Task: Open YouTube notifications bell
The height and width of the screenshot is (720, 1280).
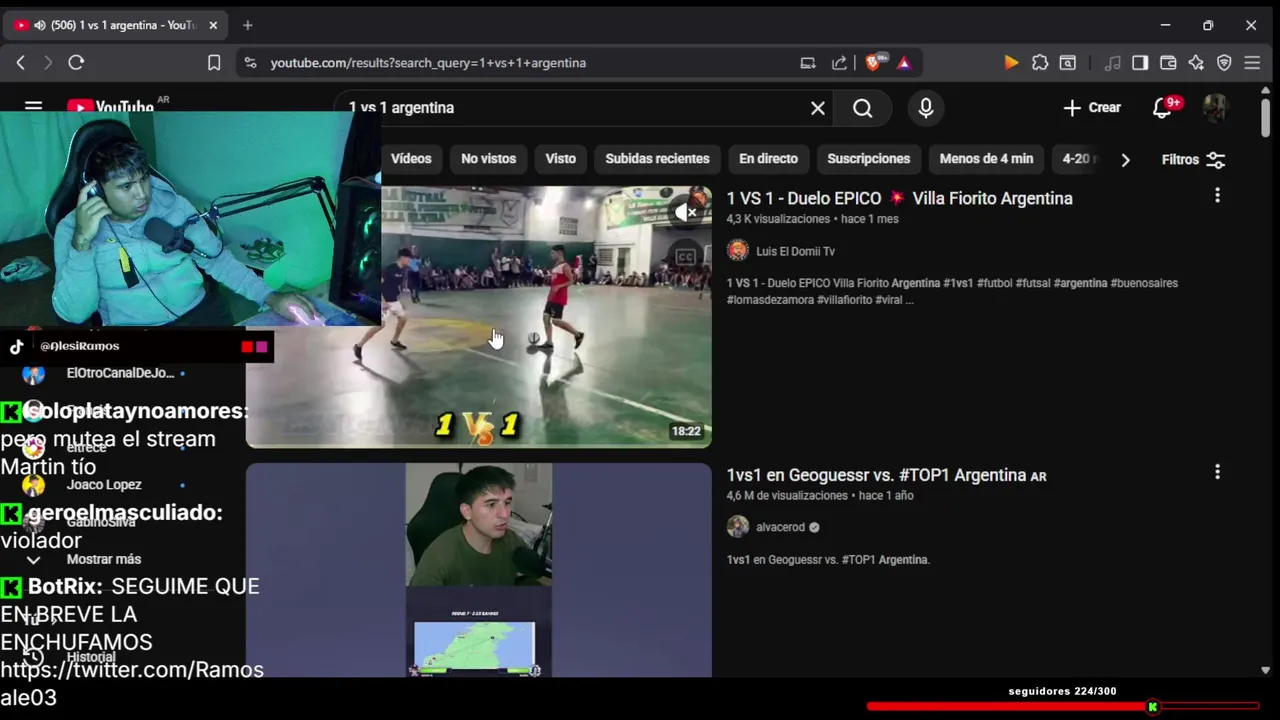Action: click(x=1162, y=108)
